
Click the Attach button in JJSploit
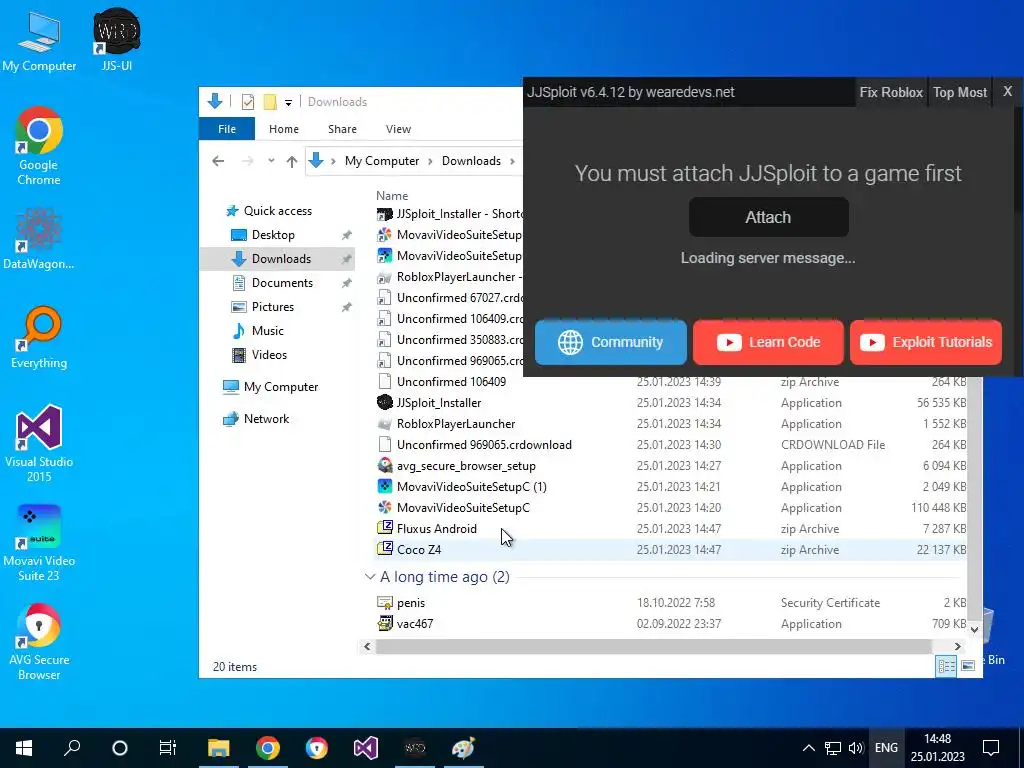(768, 217)
